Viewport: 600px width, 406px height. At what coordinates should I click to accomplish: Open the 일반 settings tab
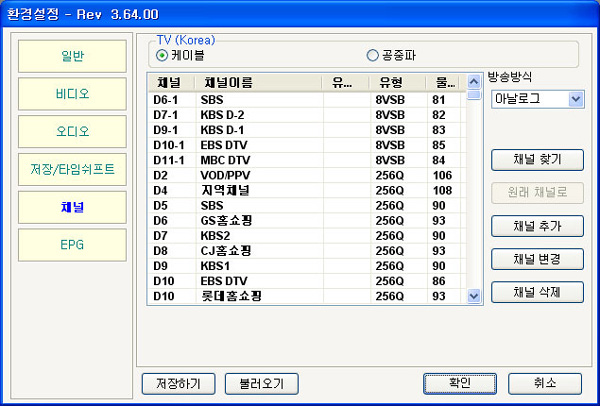click(x=72, y=56)
